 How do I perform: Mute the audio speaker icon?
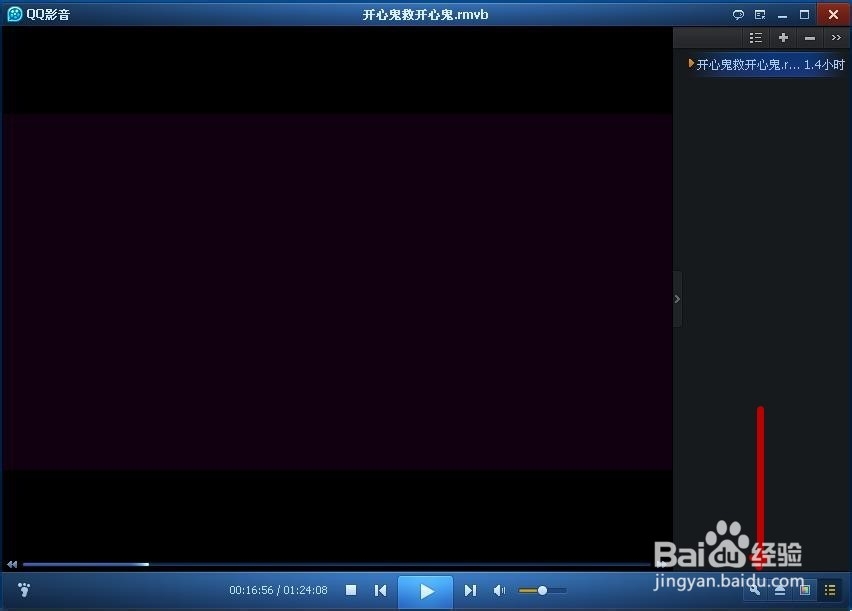point(499,590)
